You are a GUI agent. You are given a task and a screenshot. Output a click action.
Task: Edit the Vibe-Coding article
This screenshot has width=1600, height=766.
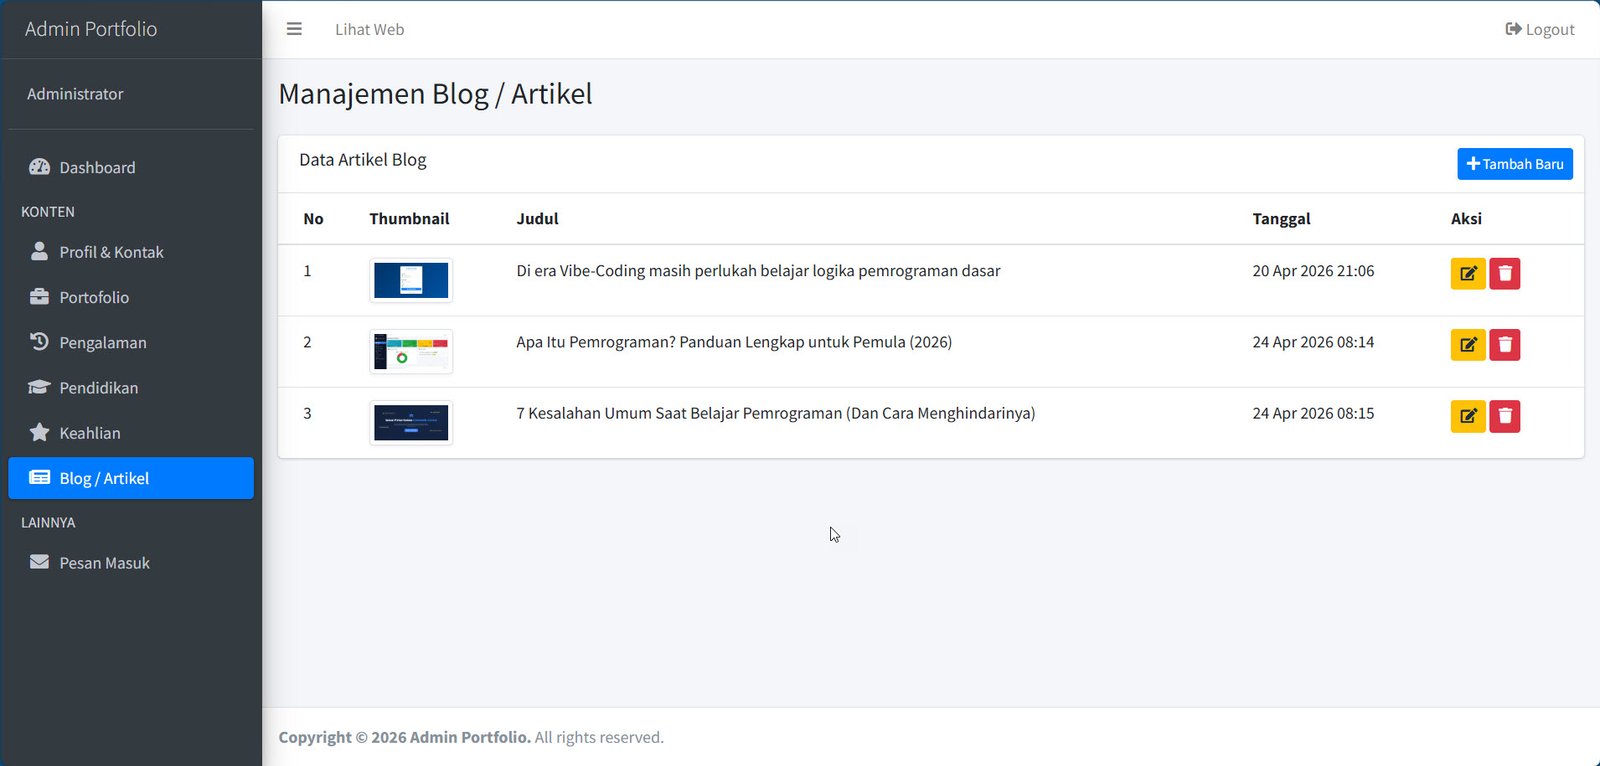[x=1468, y=274]
